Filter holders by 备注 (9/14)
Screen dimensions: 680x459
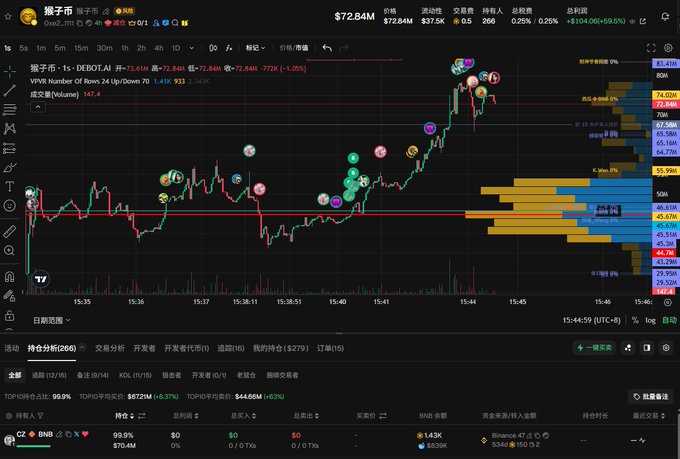(93, 375)
